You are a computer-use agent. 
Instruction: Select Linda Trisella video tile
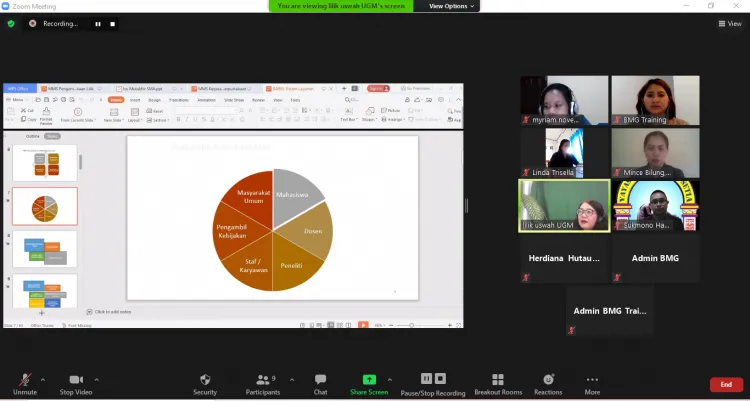click(564, 153)
